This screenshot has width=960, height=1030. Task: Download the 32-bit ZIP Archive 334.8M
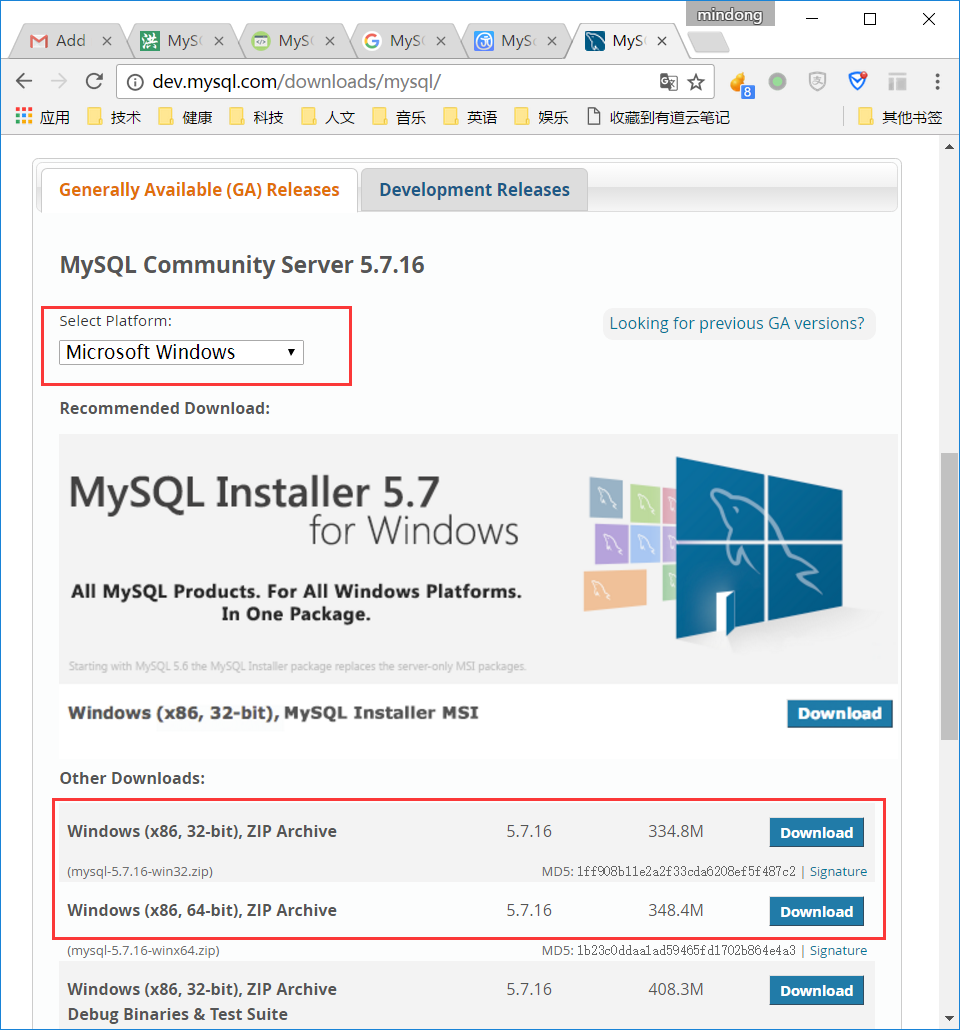[817, 832]
